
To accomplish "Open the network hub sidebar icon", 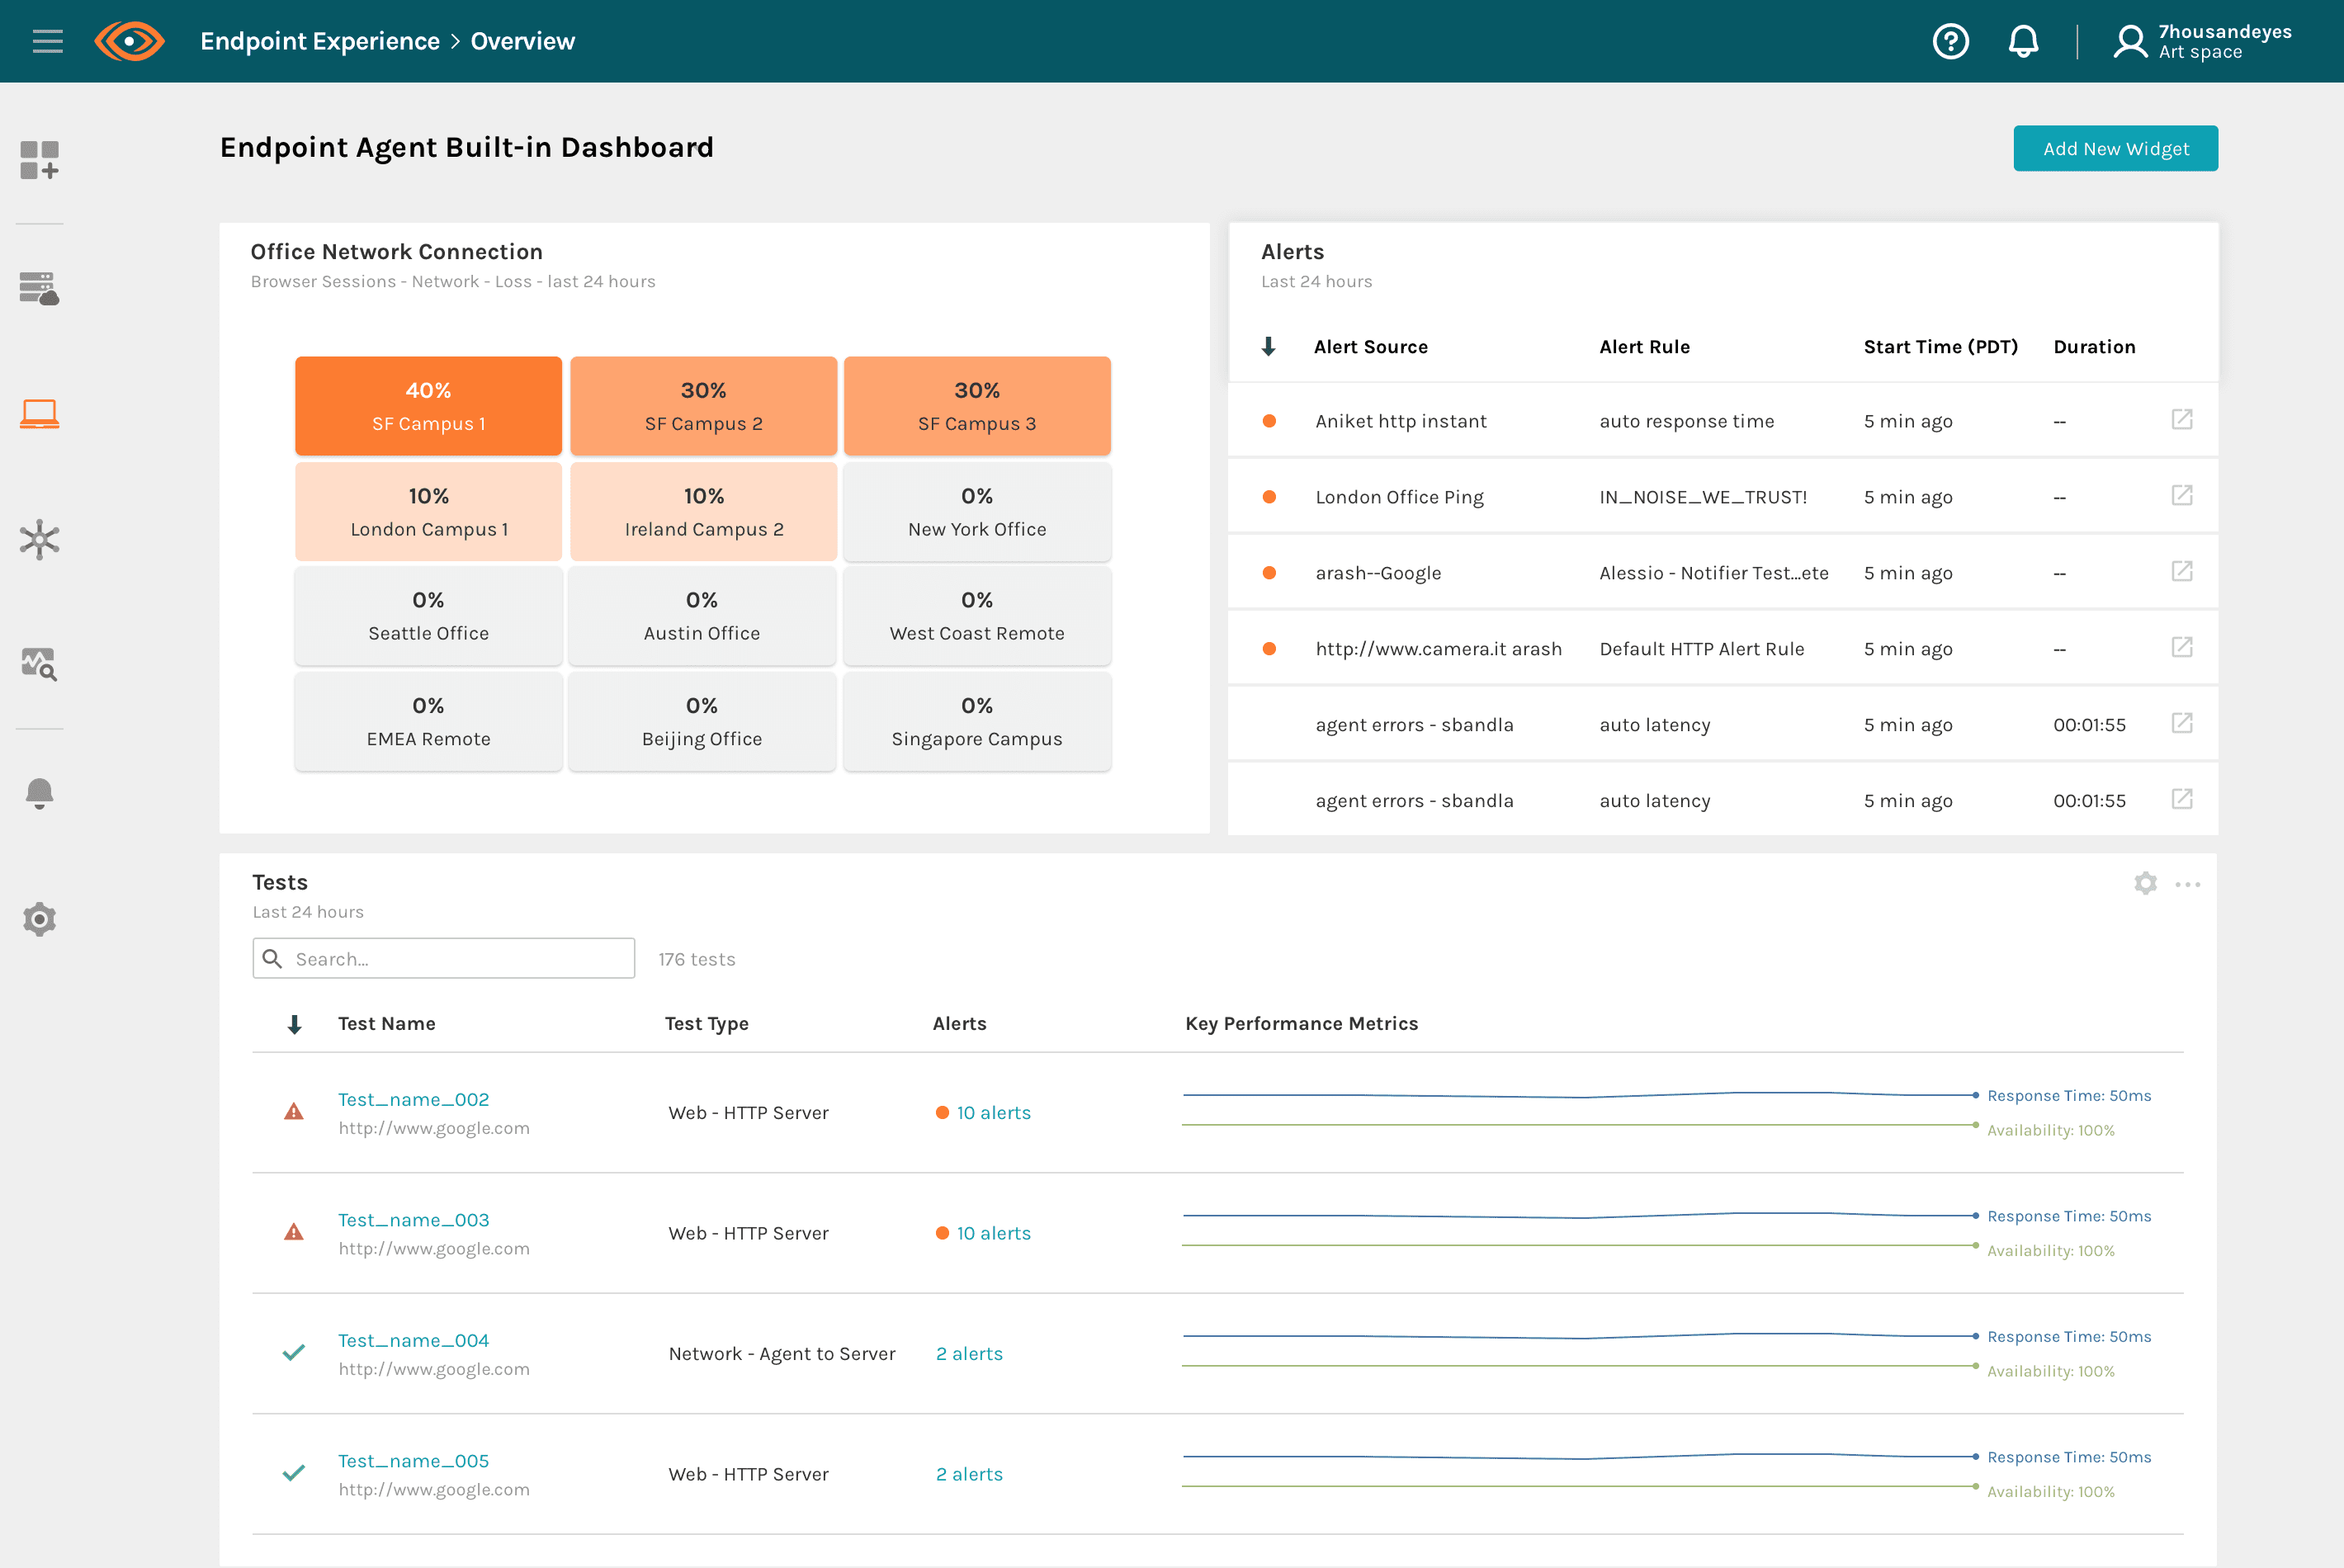I will click(40, 539).
